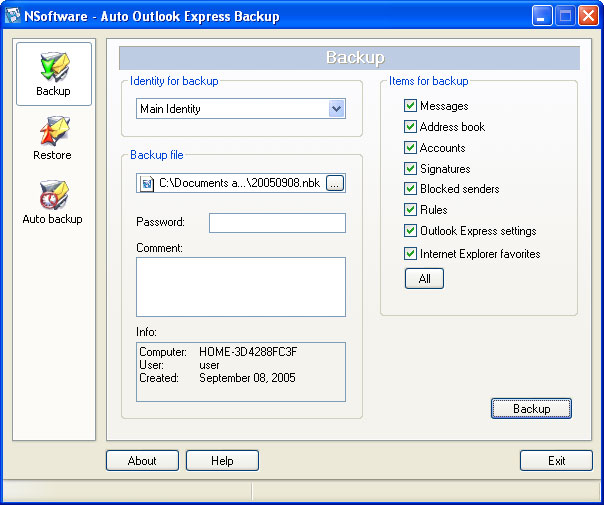This screenshot has height=505, width=604.
Task: Click the browse (...) button for the backup file
Action: [335, 183]
